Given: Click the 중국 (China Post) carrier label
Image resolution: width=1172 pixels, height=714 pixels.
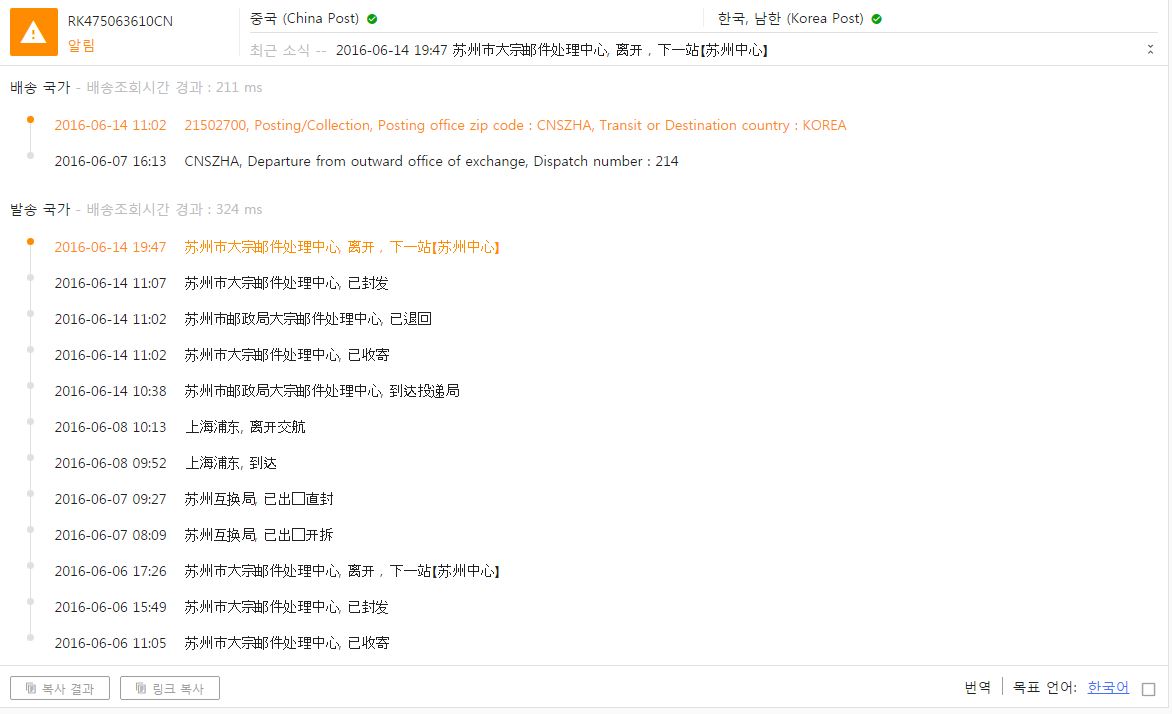Looking at the screenshot, I should click(x=304, y=19).
